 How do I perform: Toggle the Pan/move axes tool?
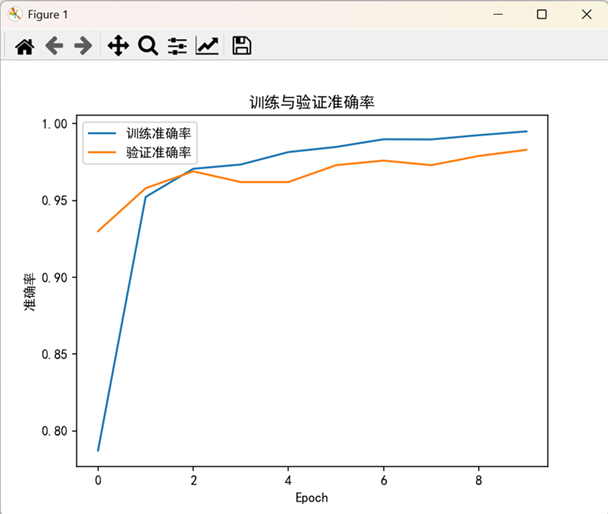pyautogui.click(x=118, y=45)
